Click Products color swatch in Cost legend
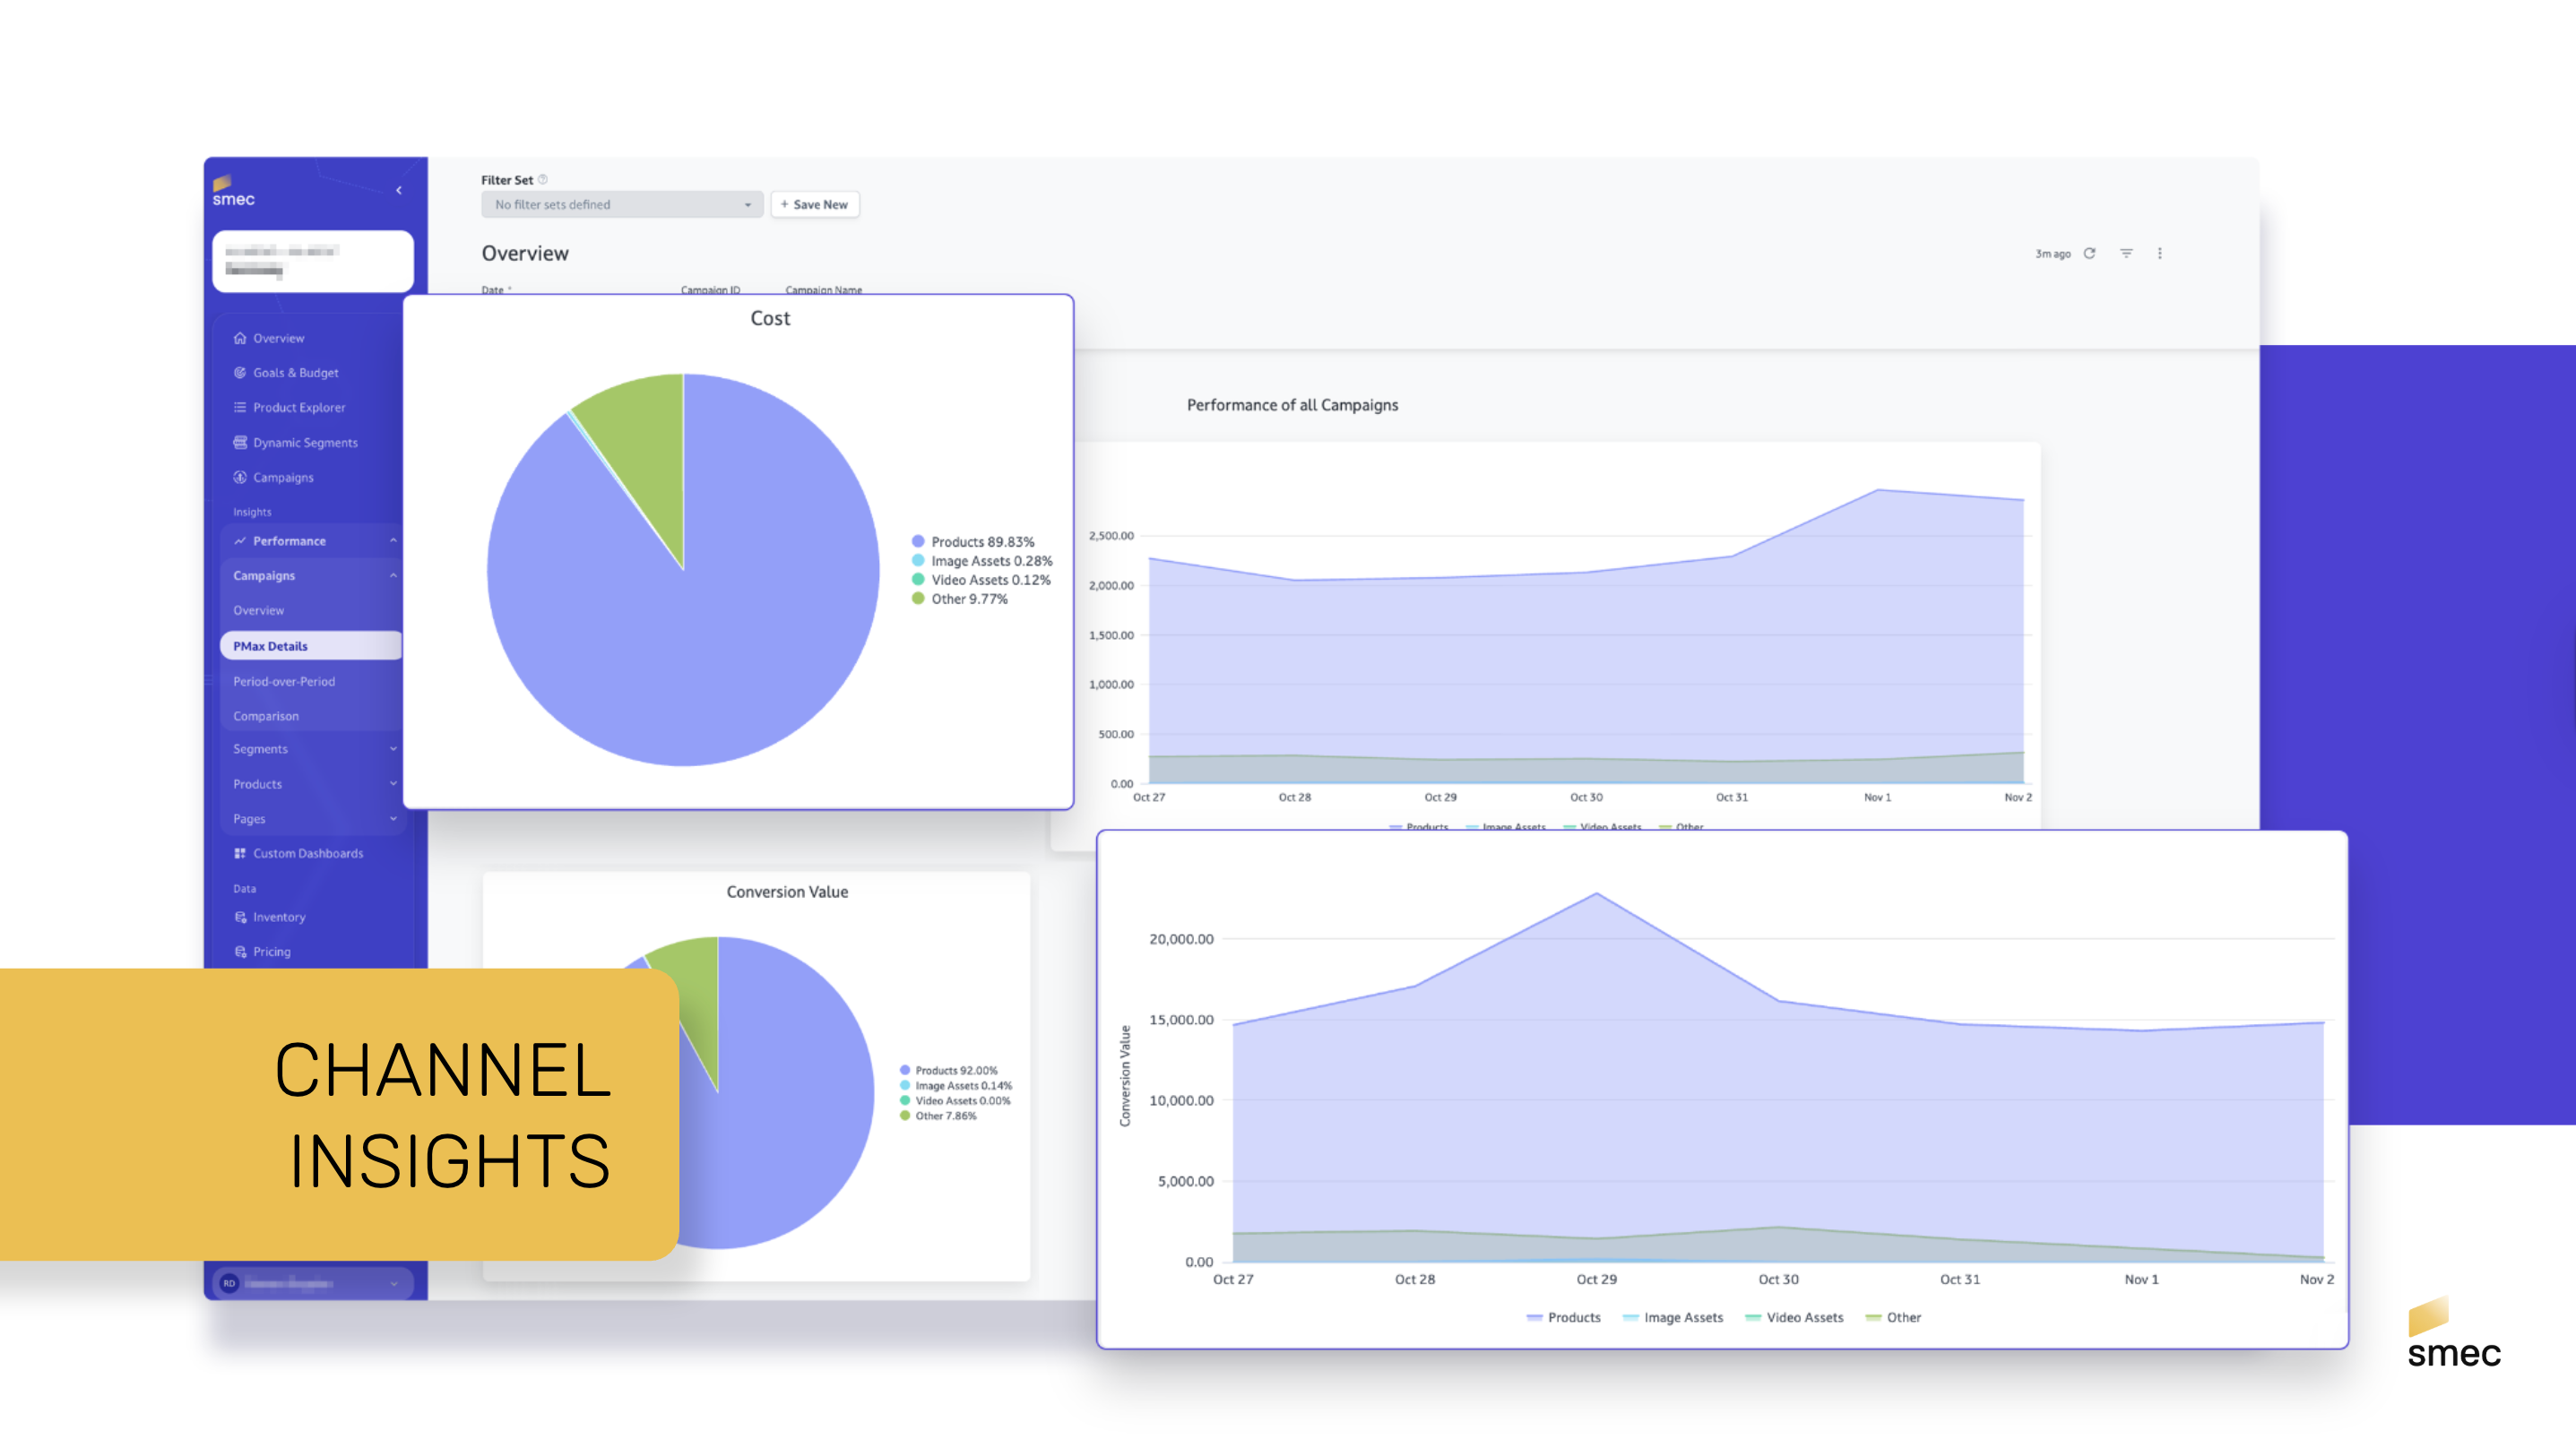This screenshot has height=1448, width=2576. tap(918, 541)
